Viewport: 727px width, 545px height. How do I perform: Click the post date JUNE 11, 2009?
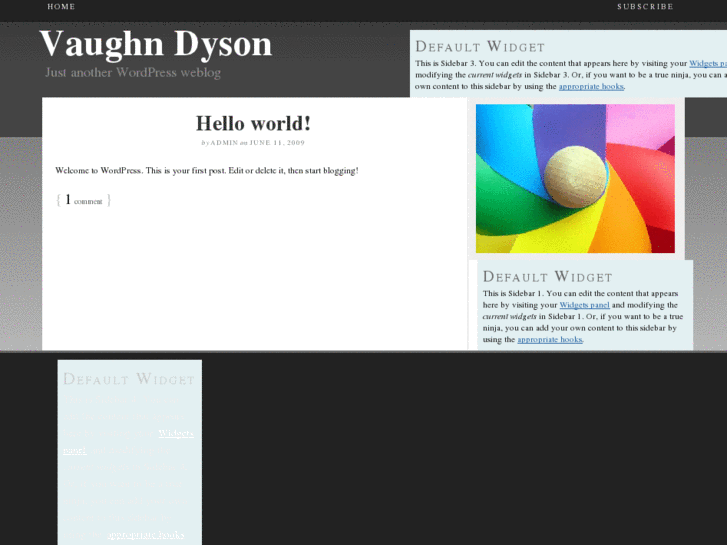[277, 143]
